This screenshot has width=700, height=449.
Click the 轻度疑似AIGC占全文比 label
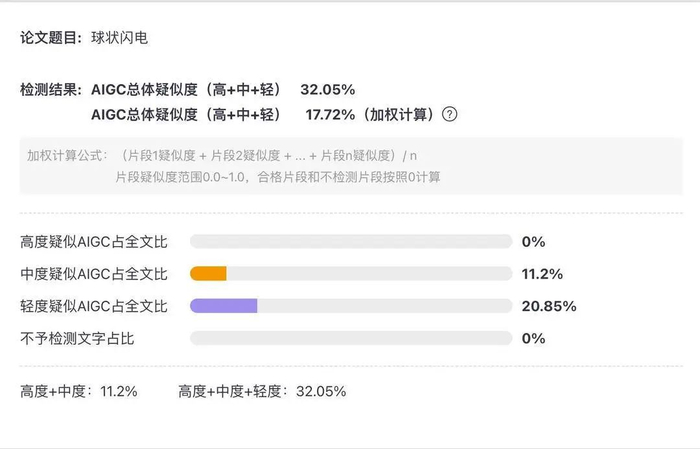tap(94, 306)
